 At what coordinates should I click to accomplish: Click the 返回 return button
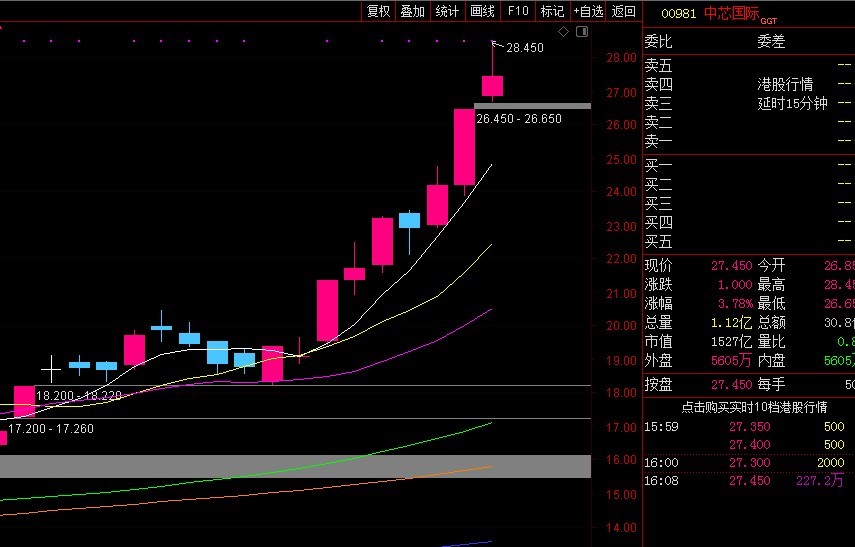click(x=623, y=11)
